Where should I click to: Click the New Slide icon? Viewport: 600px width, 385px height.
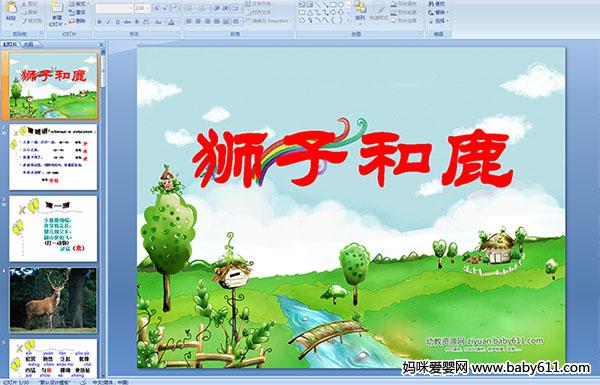point(57,9)
